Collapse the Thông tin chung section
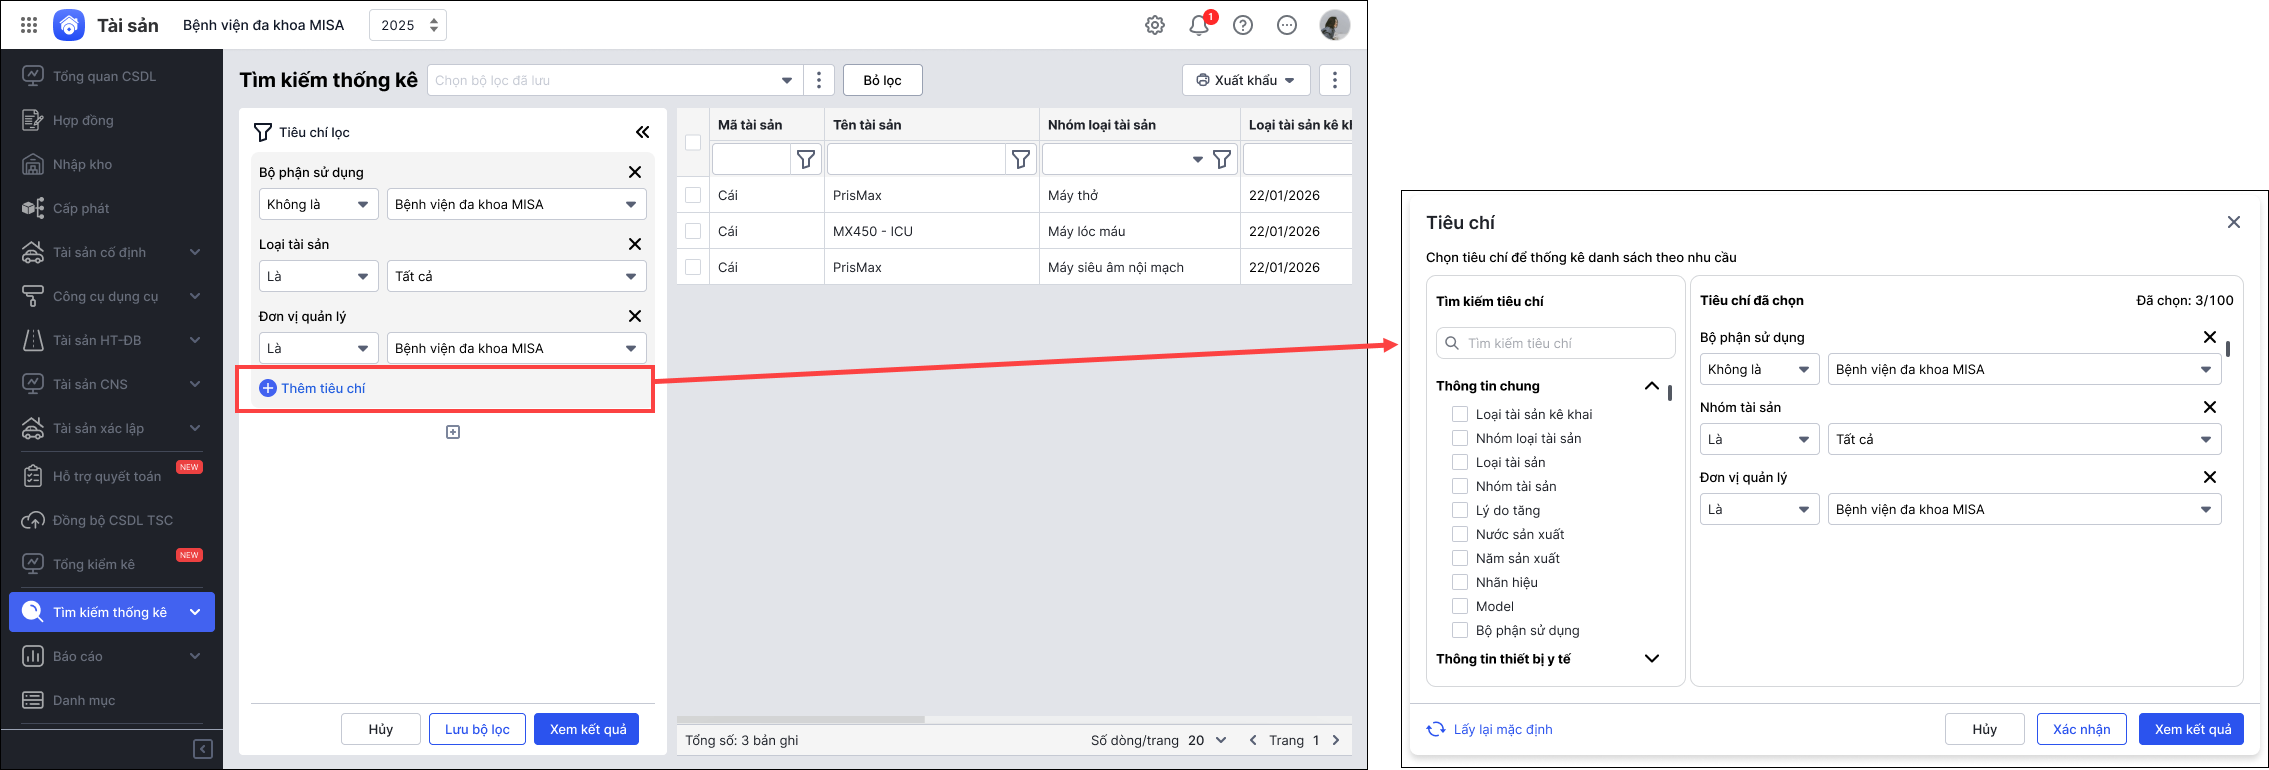This screenshot has width=2269, height=770. point(1652,386)
